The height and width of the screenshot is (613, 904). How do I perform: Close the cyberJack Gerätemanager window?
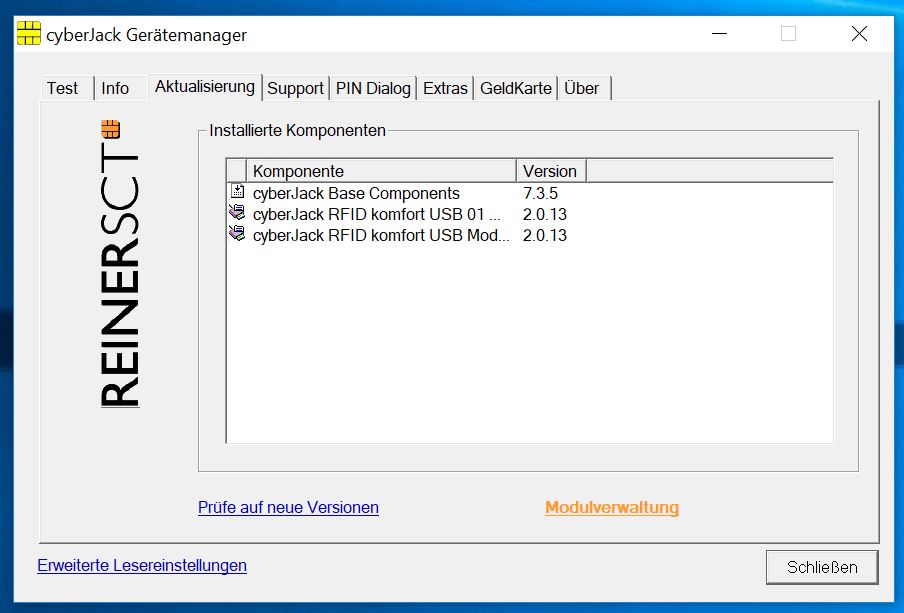click(x=859, y=33)
